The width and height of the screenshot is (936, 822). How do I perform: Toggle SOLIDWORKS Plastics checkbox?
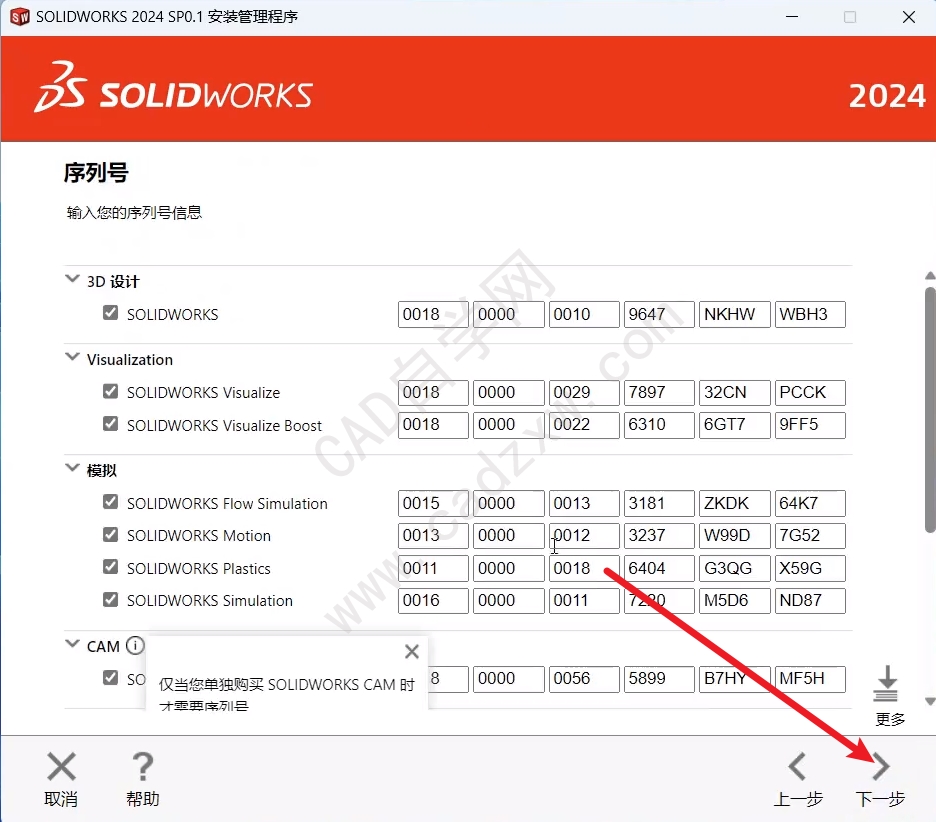tap(110, 567)
